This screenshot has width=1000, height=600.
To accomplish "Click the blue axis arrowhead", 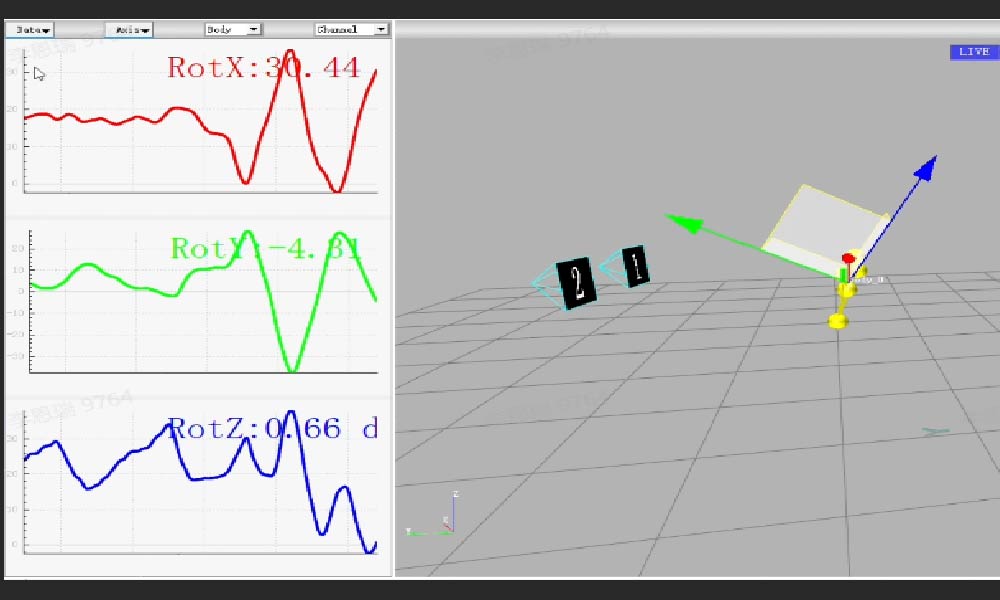I will click(x=926, y=168).
